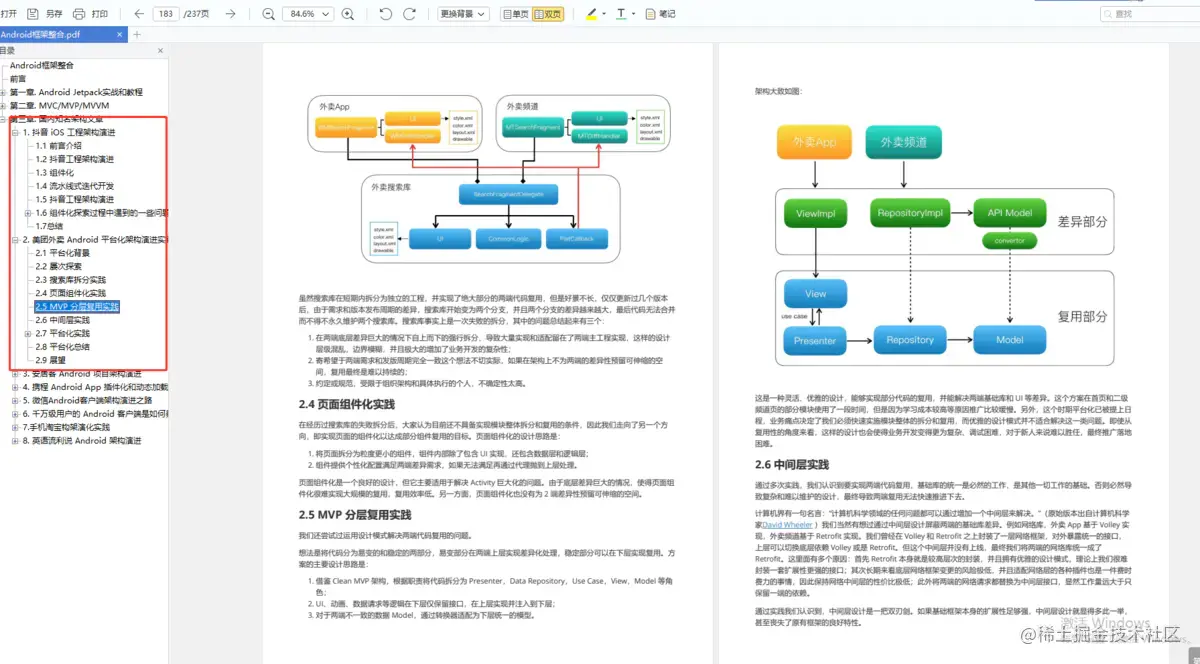Expand 第二章 MVC/MVP/MVVM node
The image size is (1200, 664).
pyautogui.click(x=4, y=105)
